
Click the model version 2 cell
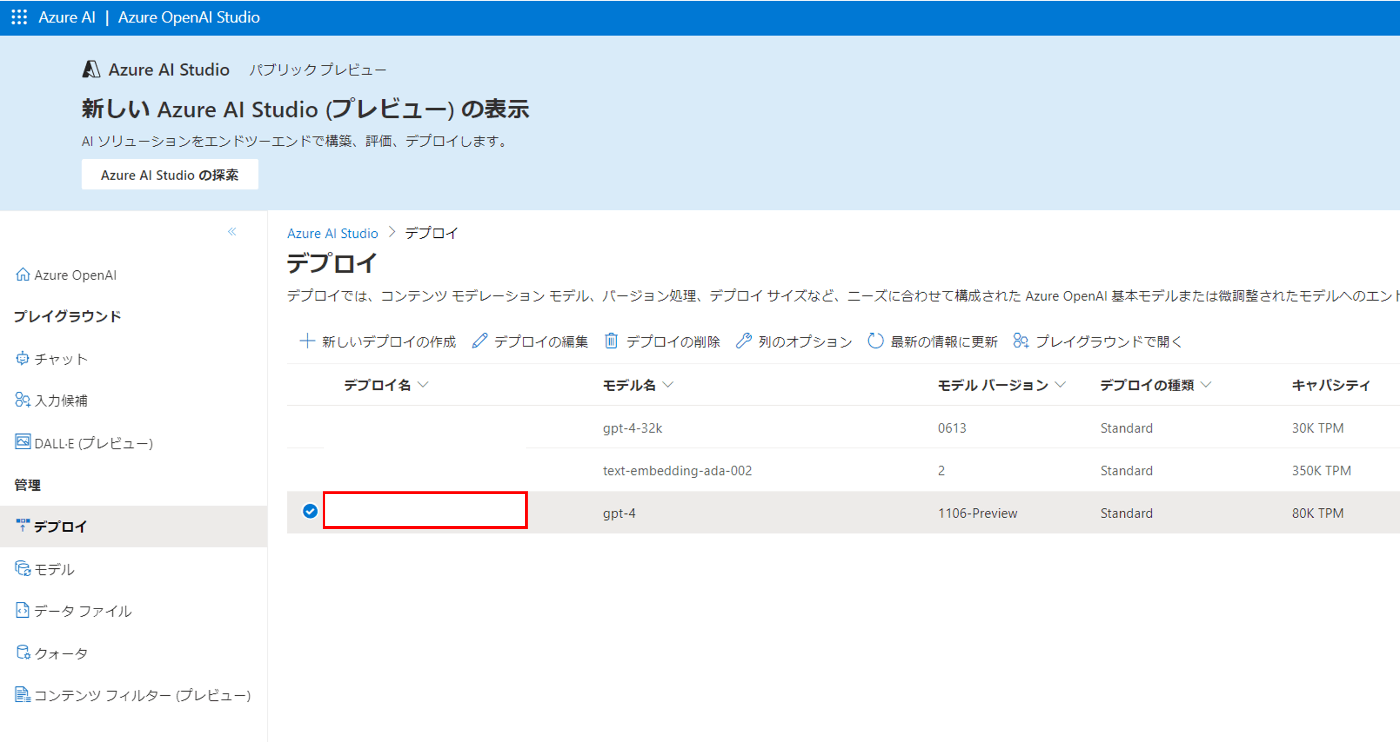[942, 470]
